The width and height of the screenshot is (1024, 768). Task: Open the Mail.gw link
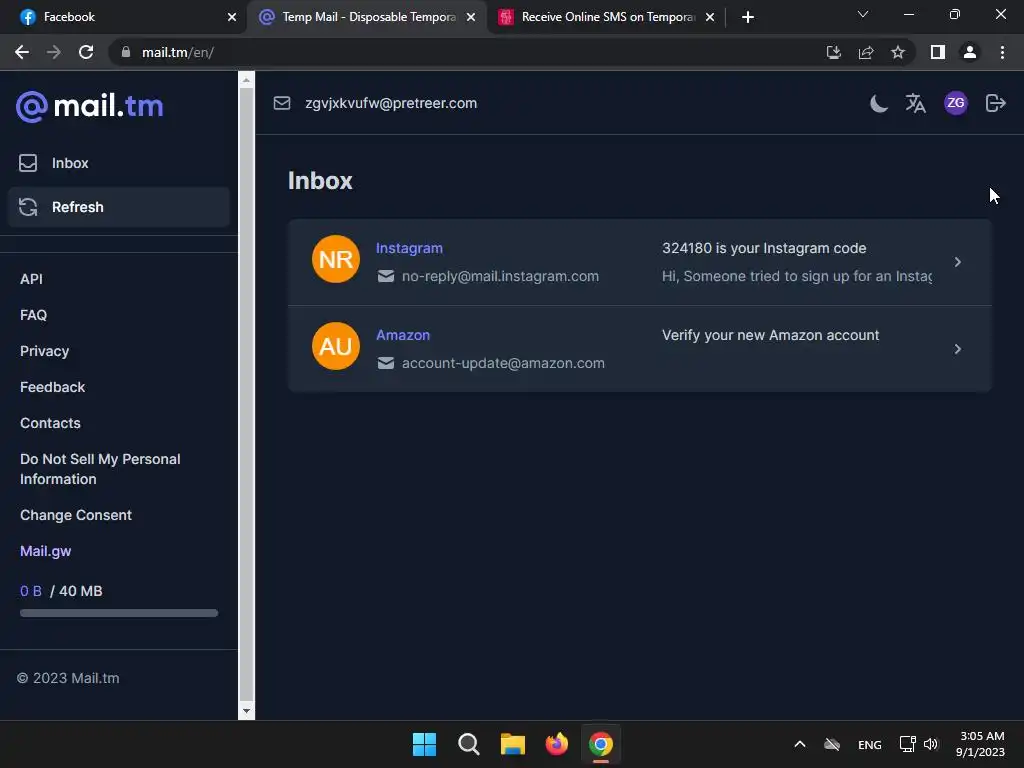click(46, 551)
